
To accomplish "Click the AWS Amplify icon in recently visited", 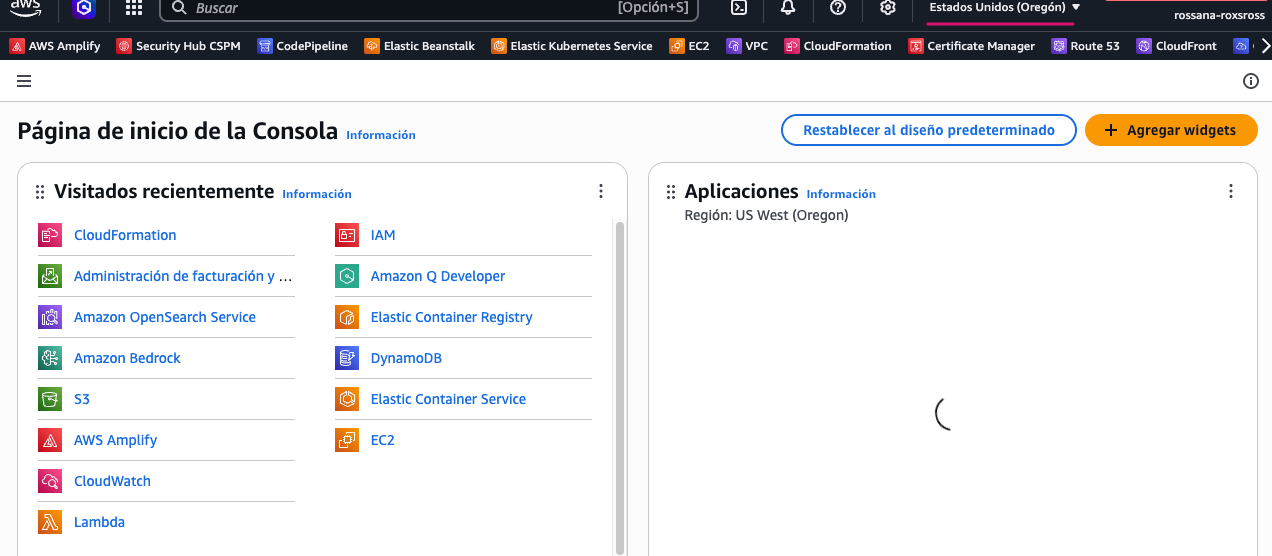I will tap(50, 440).
